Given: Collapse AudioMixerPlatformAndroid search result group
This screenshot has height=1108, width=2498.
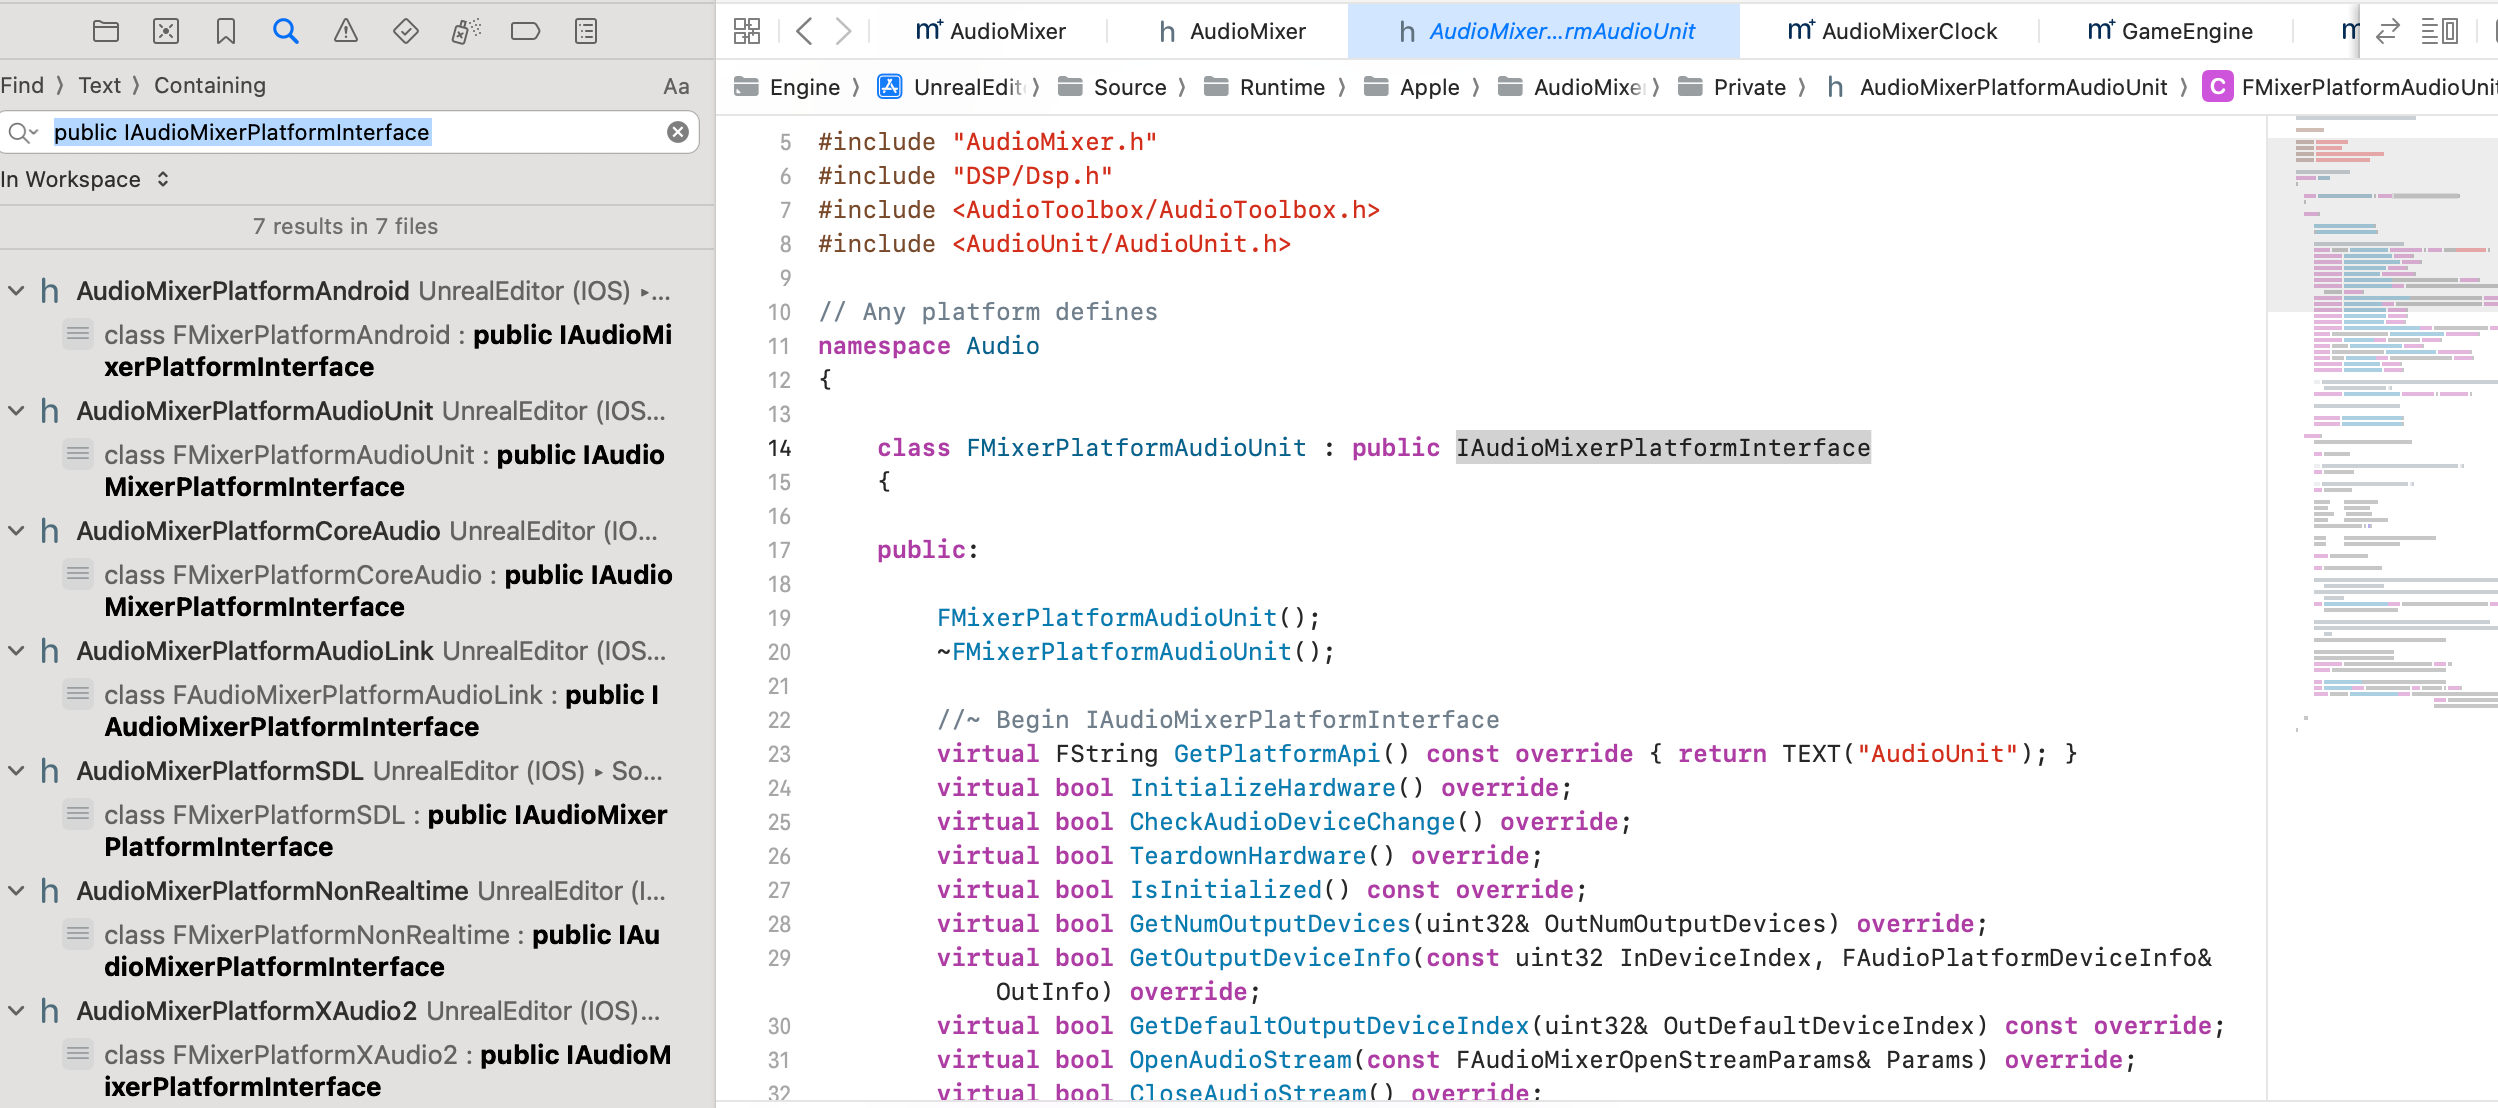Looking at the screenshot, I should click(x=16, y=291).
